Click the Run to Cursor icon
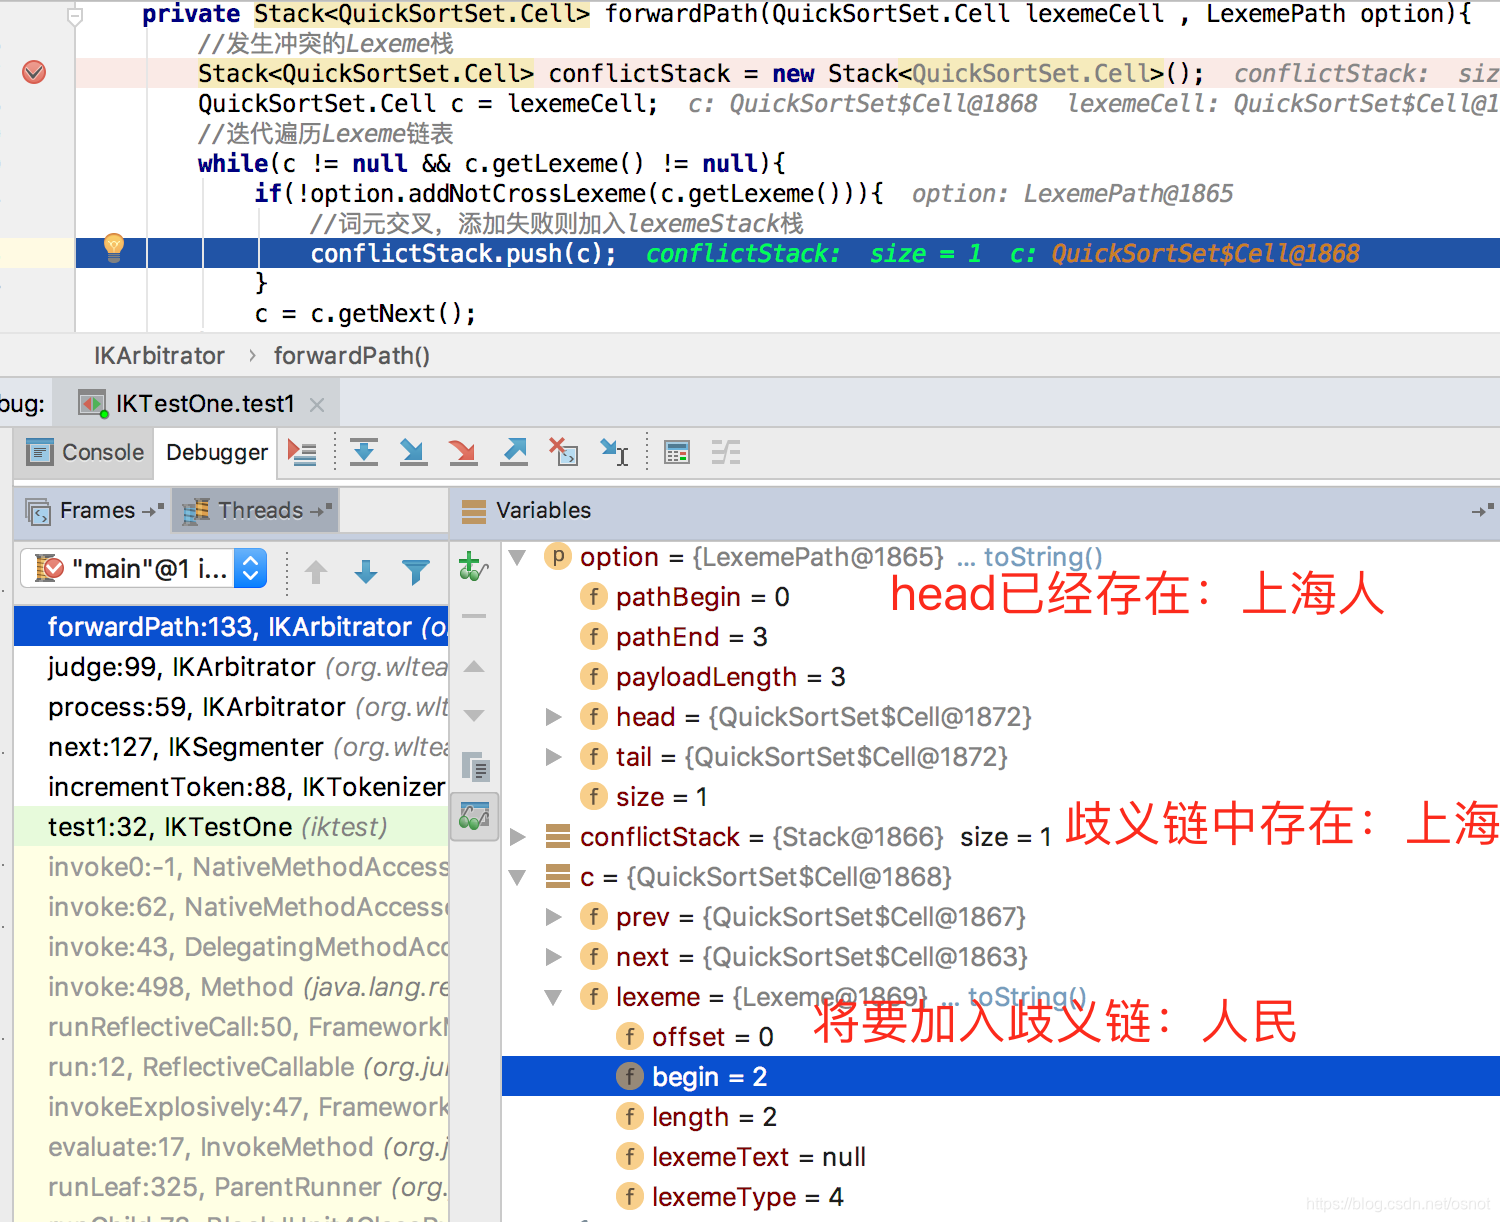 coord(614,453)
